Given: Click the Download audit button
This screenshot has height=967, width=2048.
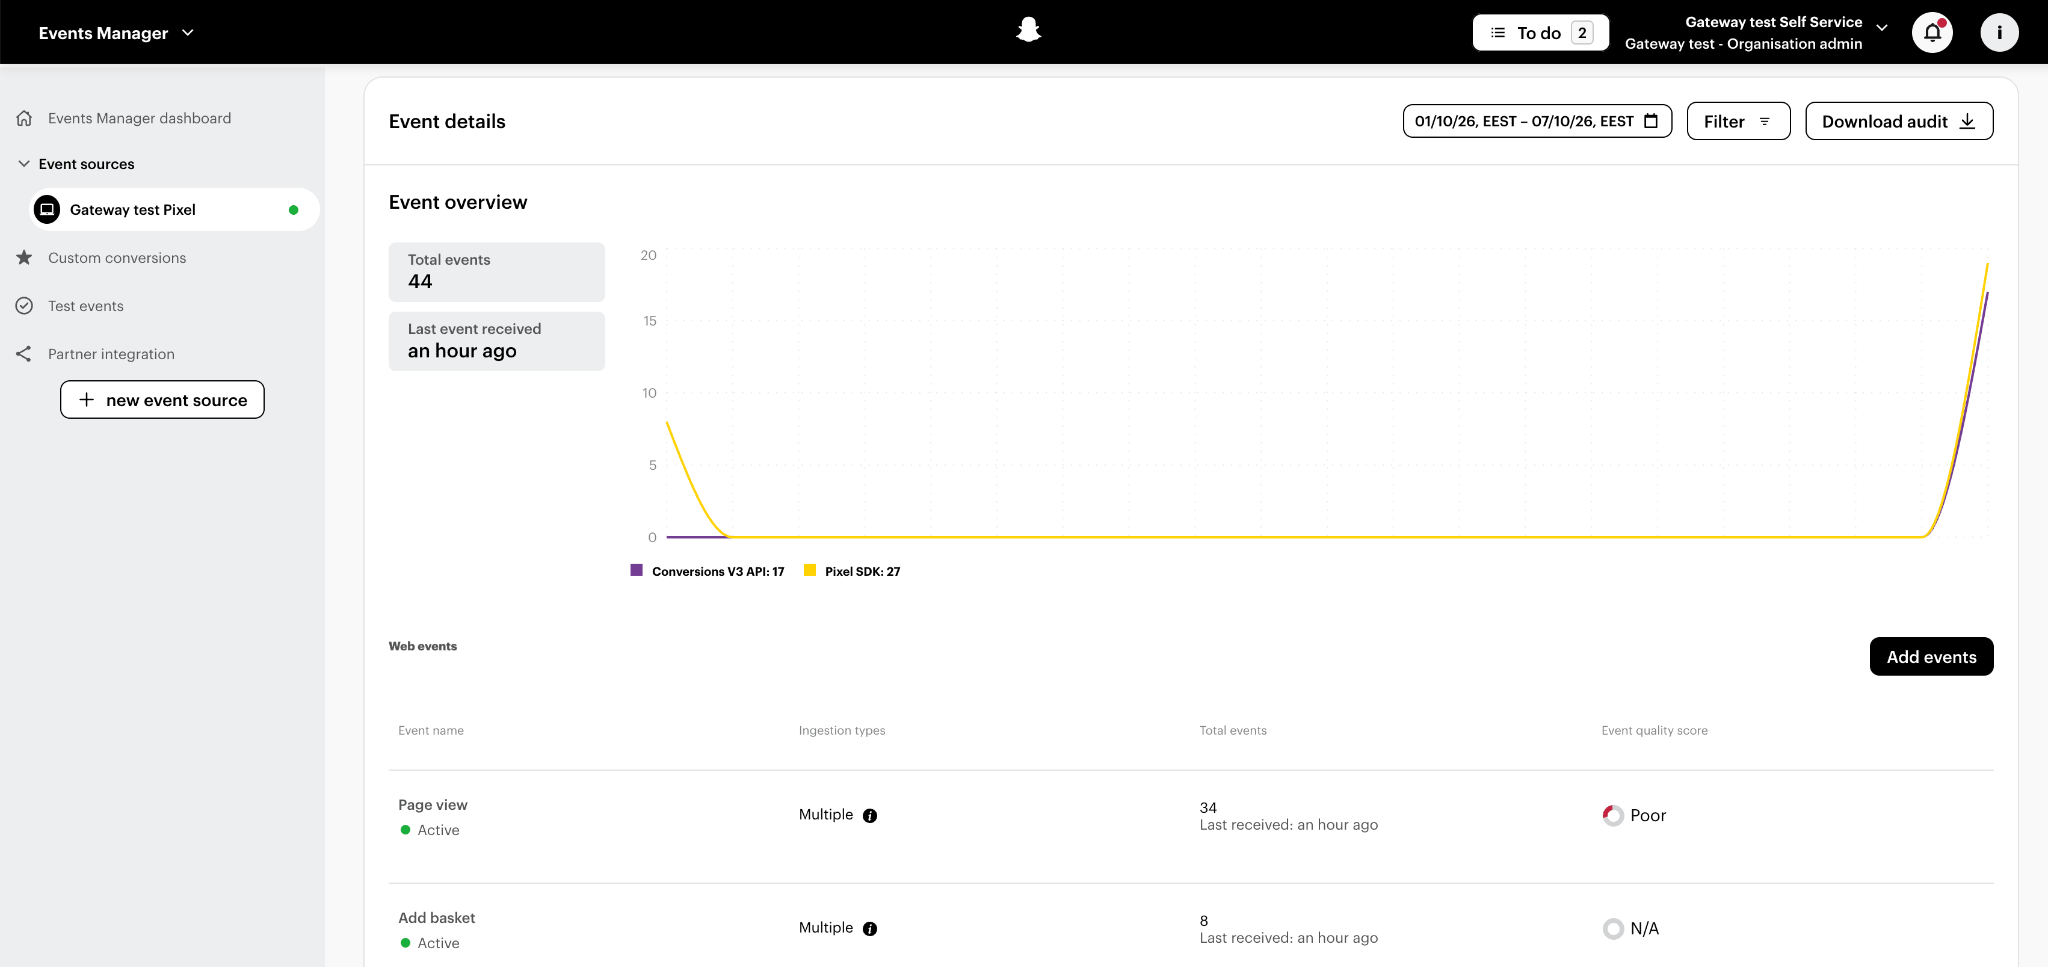Looking at the screenshot, I should tap(1899, 121).
